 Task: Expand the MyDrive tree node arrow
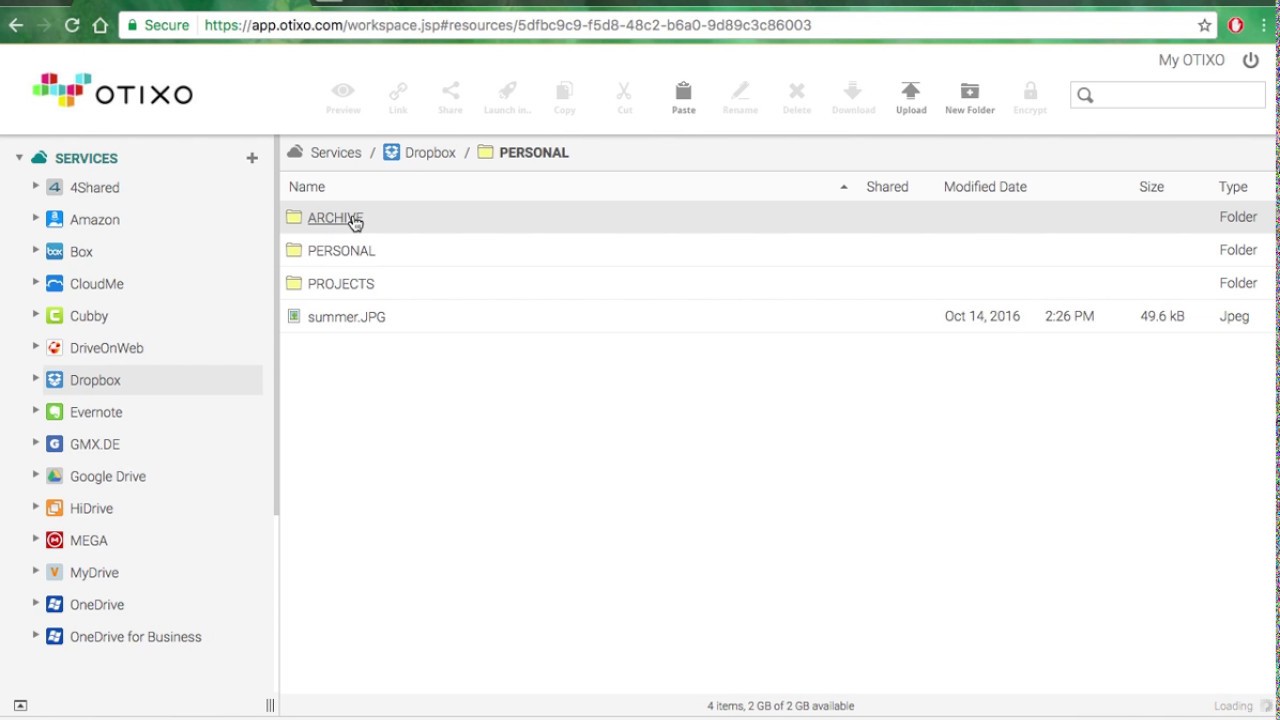tap(35, 571)
